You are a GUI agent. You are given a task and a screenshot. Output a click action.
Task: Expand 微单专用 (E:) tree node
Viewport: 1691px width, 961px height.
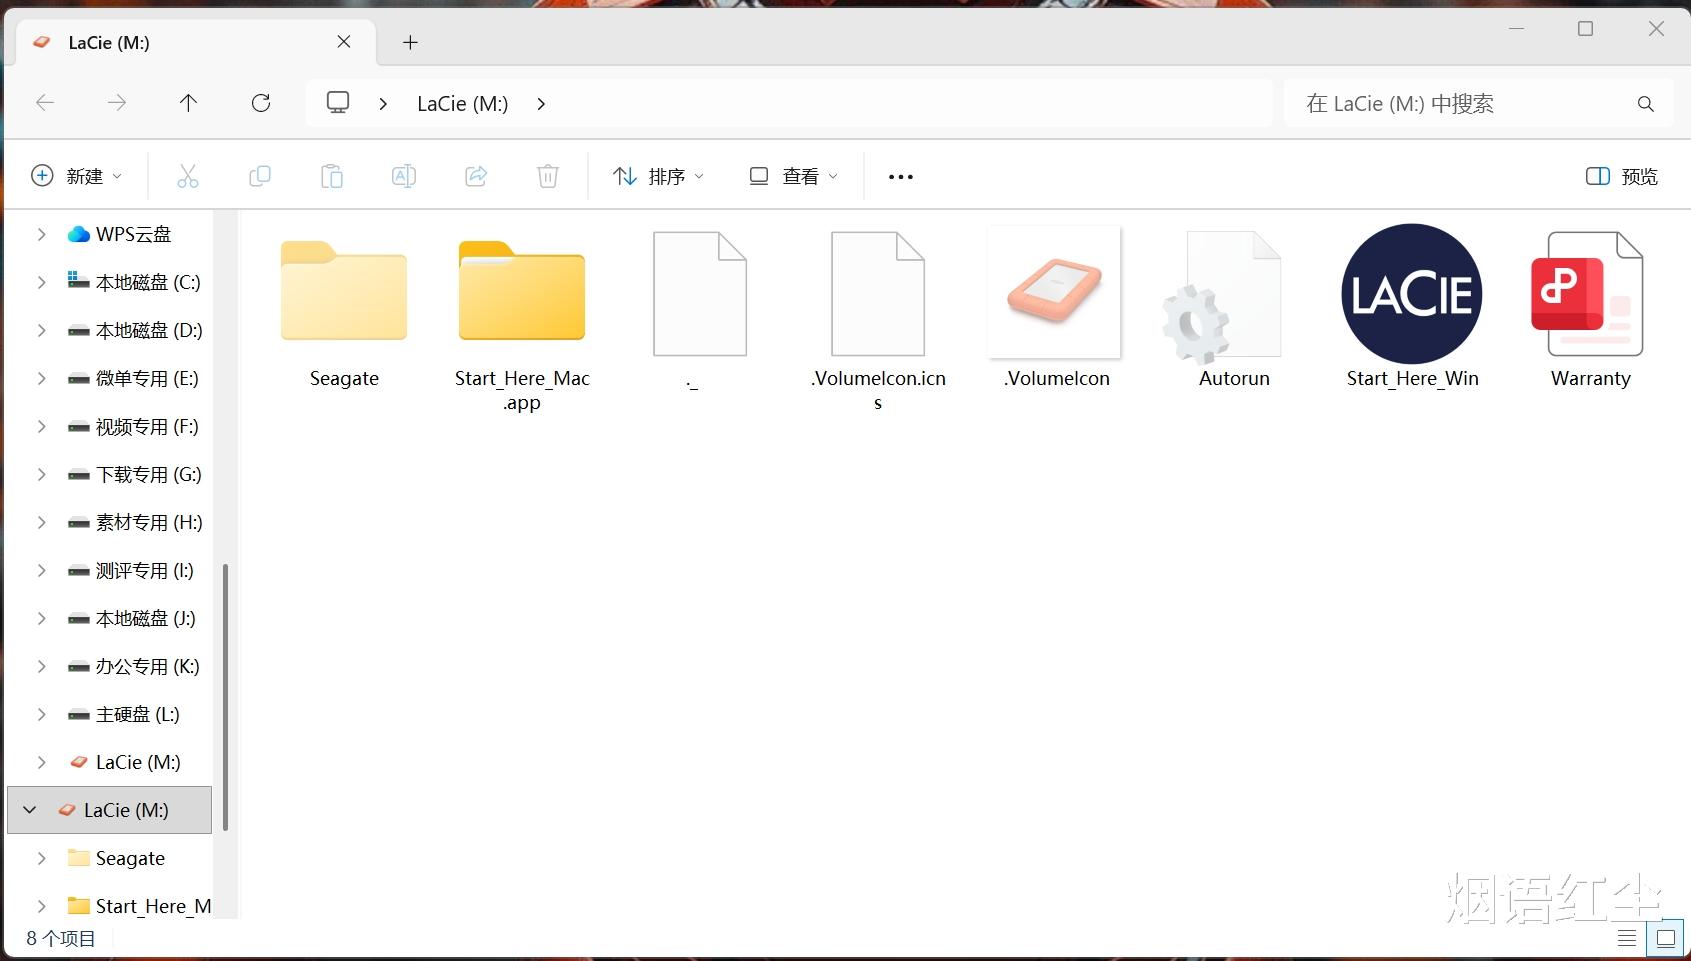coord(41,378)
